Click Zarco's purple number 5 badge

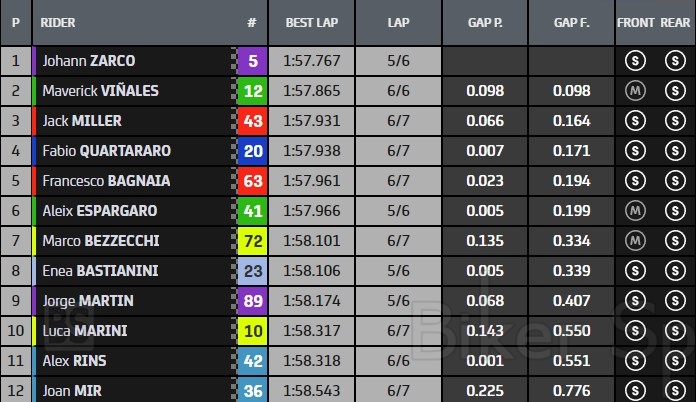253,61
